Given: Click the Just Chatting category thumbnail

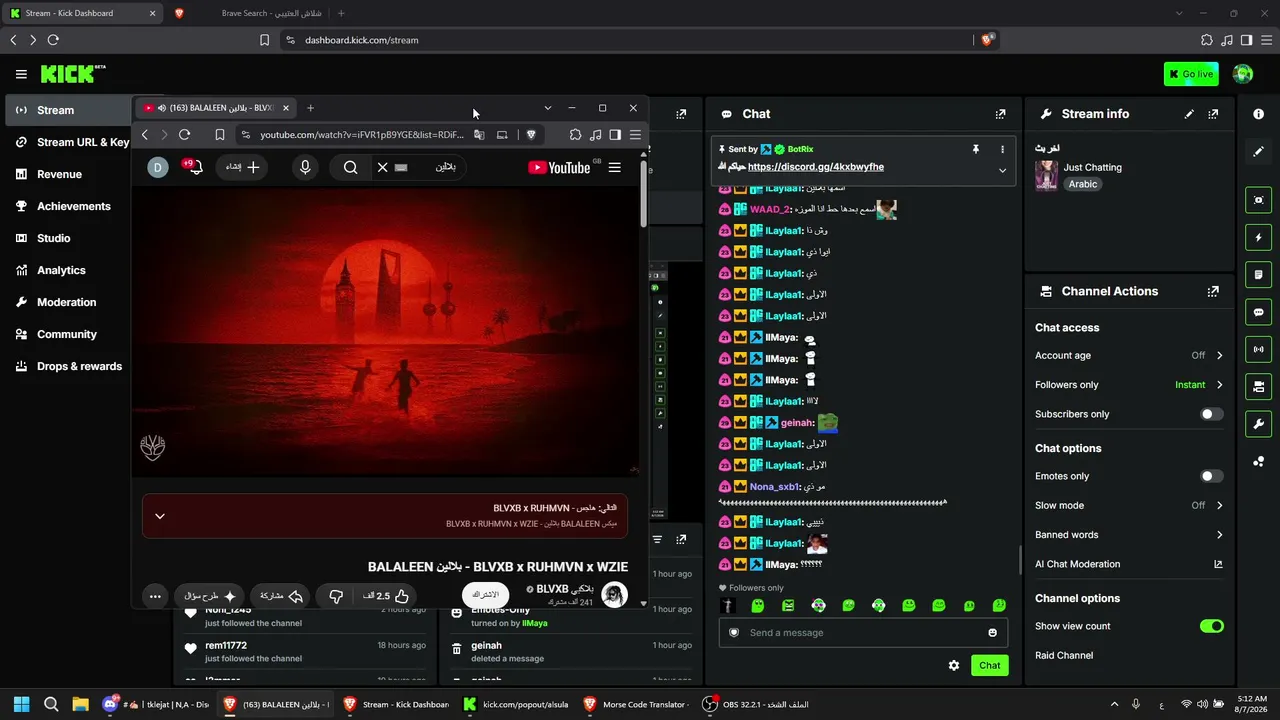Looking at the screenshot, I should 1046,175.
